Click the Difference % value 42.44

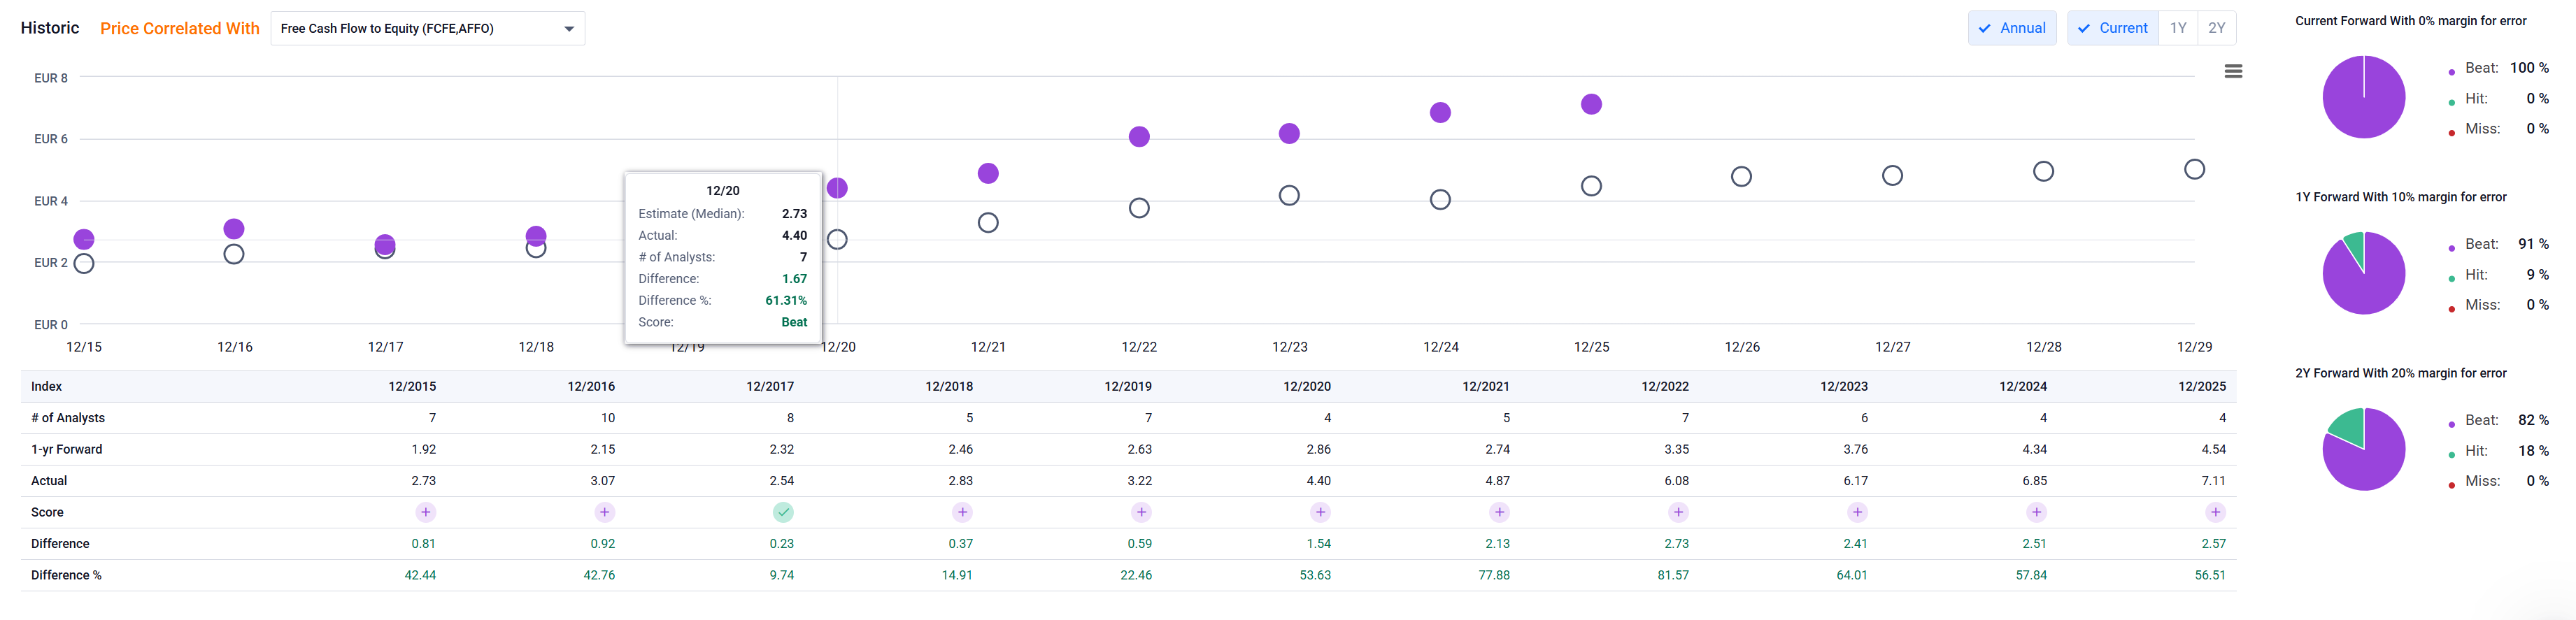tap(420, 575)
